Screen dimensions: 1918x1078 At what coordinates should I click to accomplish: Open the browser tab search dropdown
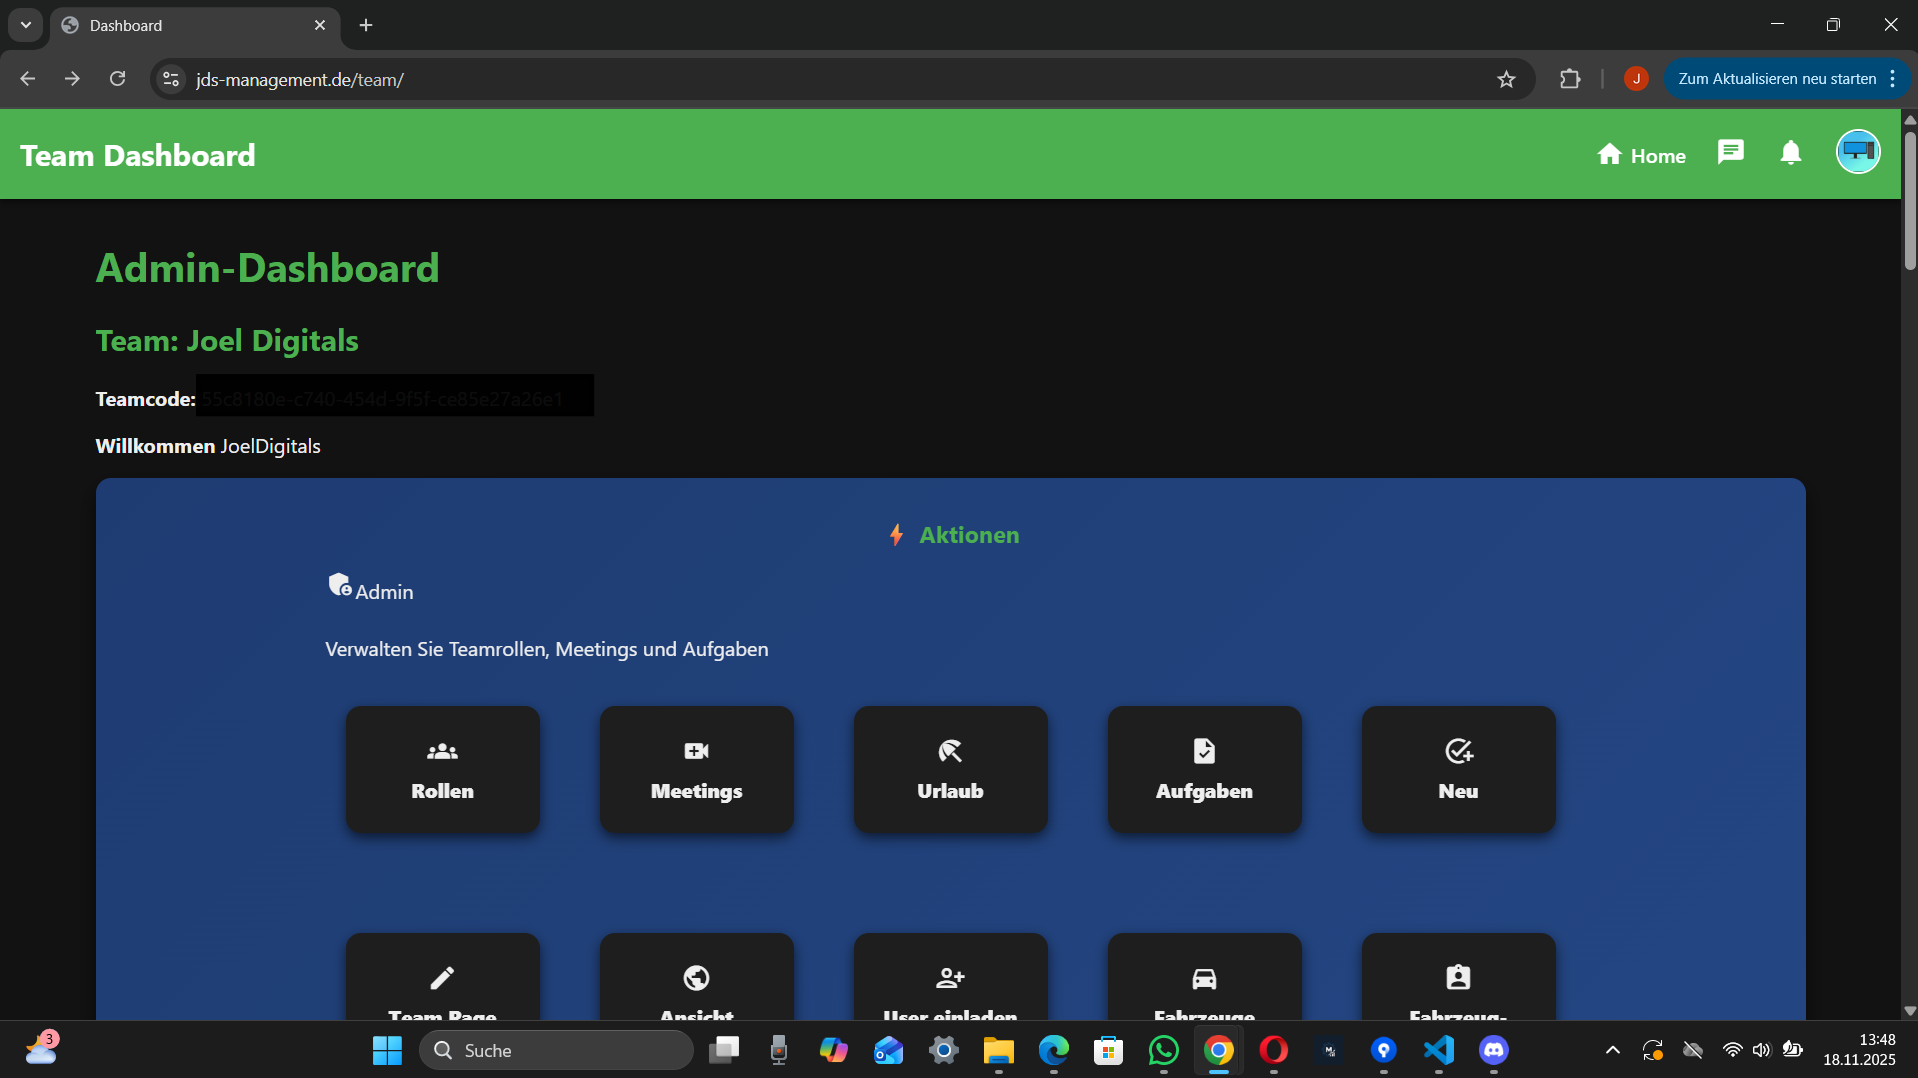[x=24, y=25]
